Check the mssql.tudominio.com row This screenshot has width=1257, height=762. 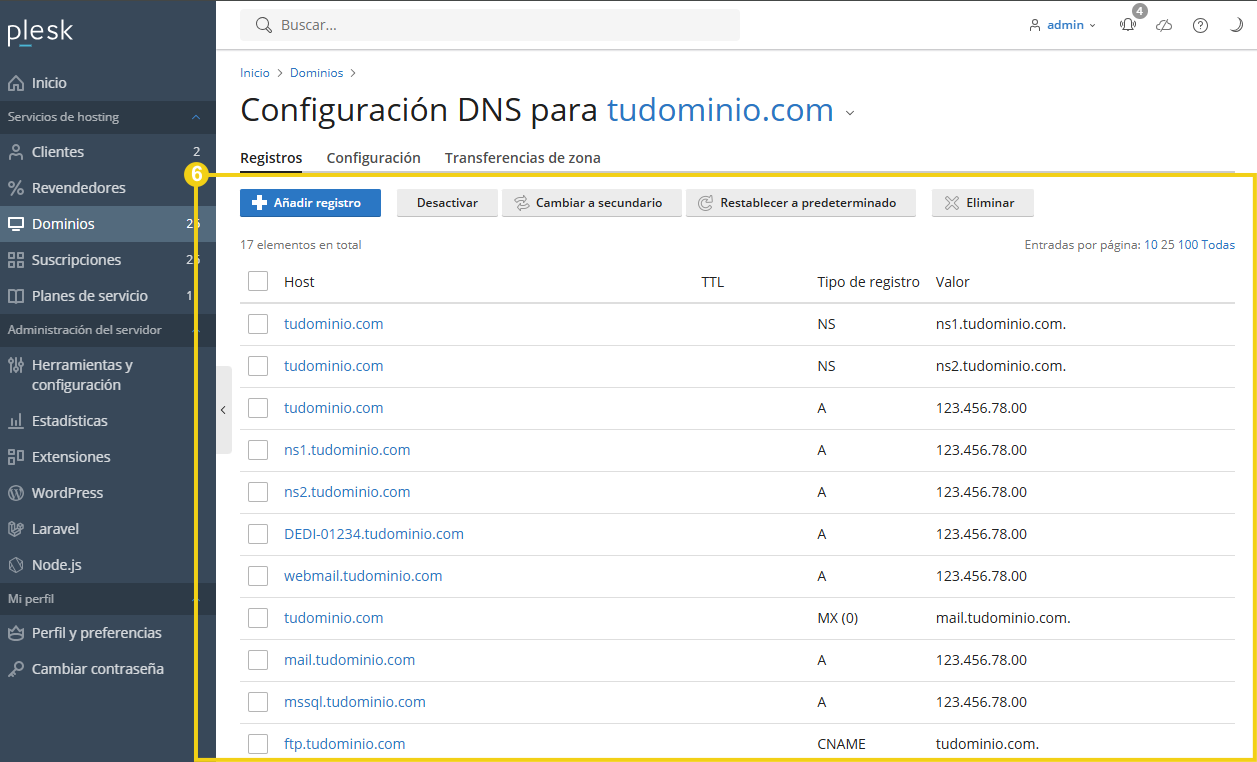coord(258,702)
